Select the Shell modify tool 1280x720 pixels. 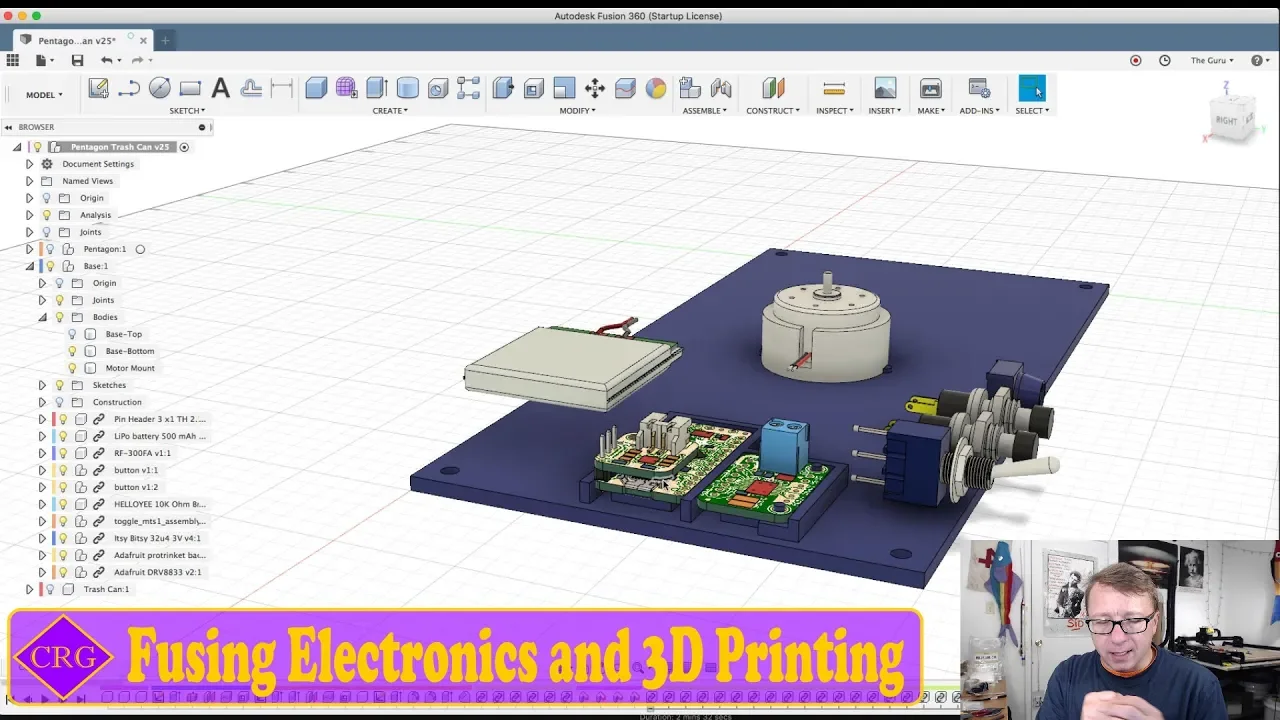coord(534,88)
